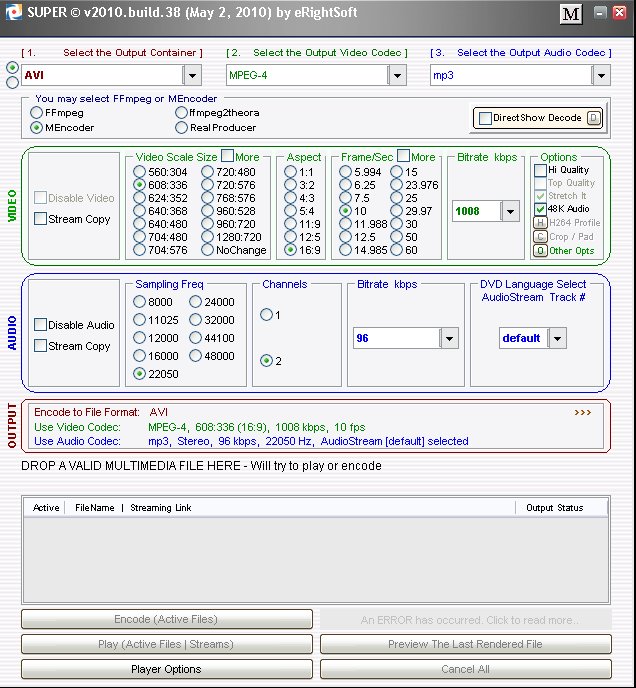Select ffmpeg2theora encoder option
The height and width of the screenshot is (688, 636).
coord(181,113)
